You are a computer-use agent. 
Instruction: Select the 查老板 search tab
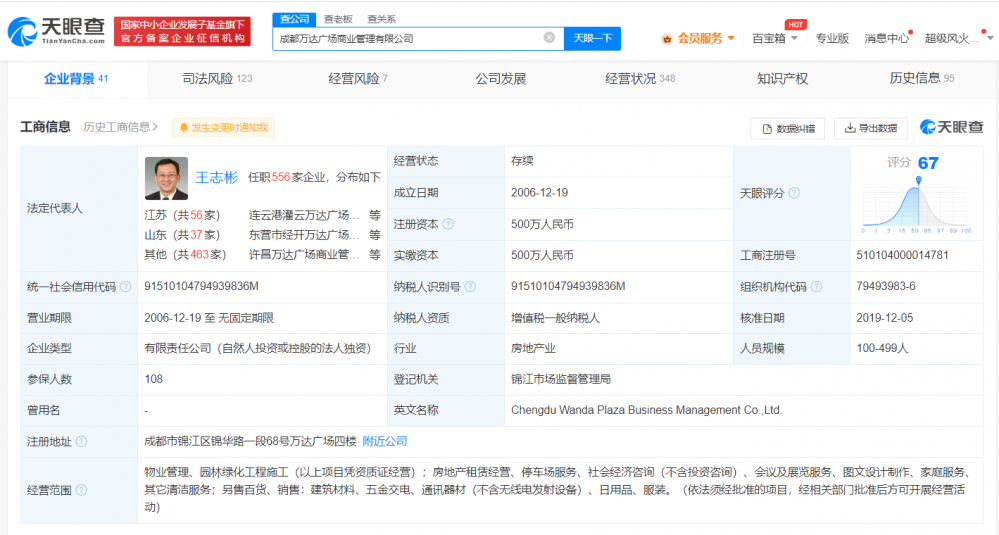[337, 19]
